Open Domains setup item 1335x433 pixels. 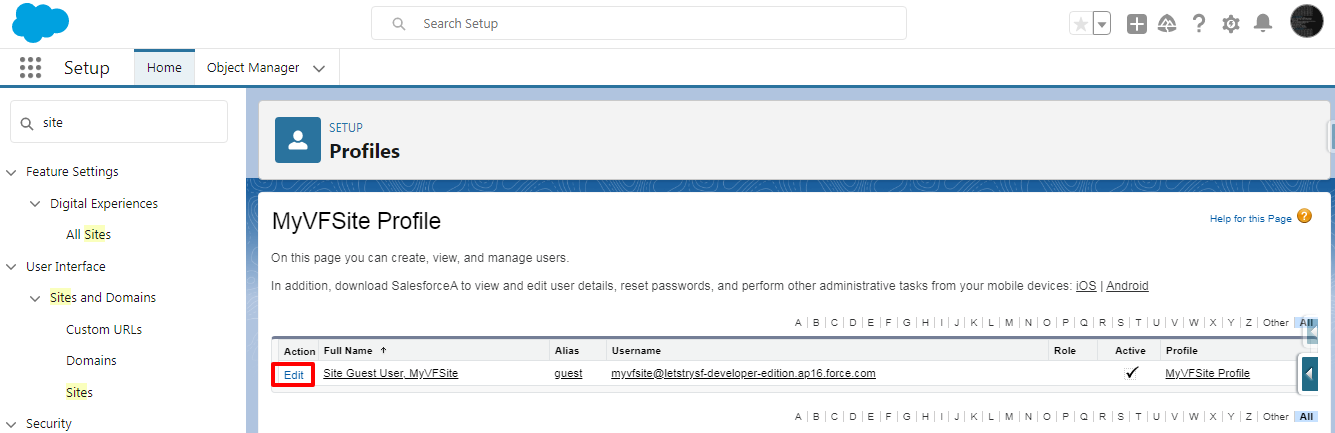pos(91,361)
